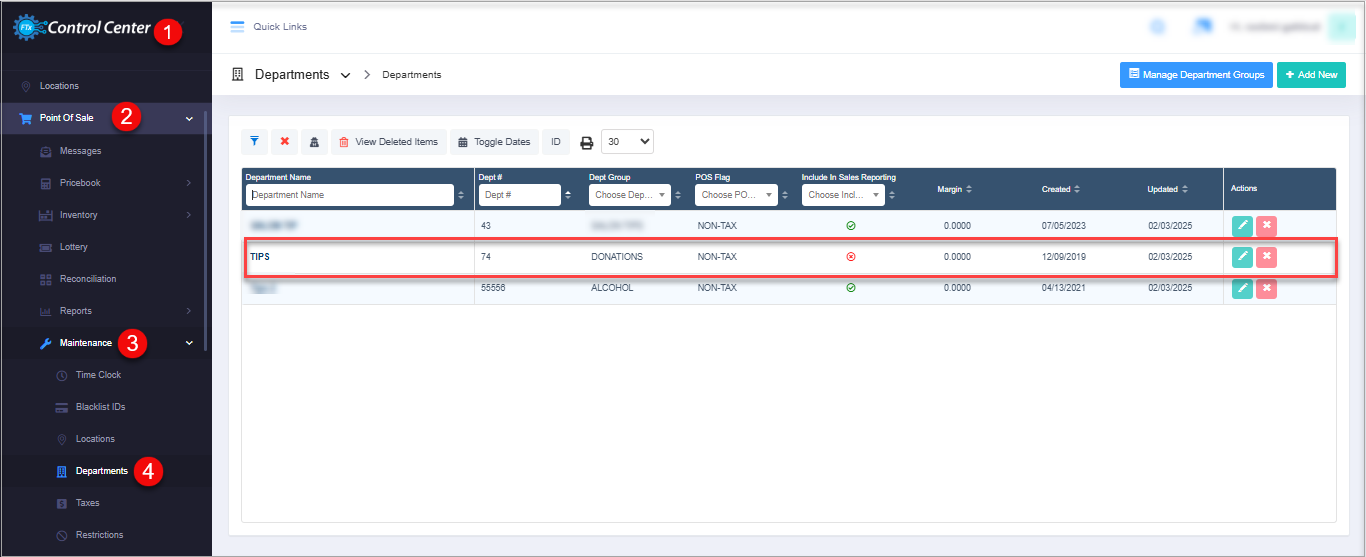Click edit pencil for department 43
1366x557 pixels.
(1242, 226)
